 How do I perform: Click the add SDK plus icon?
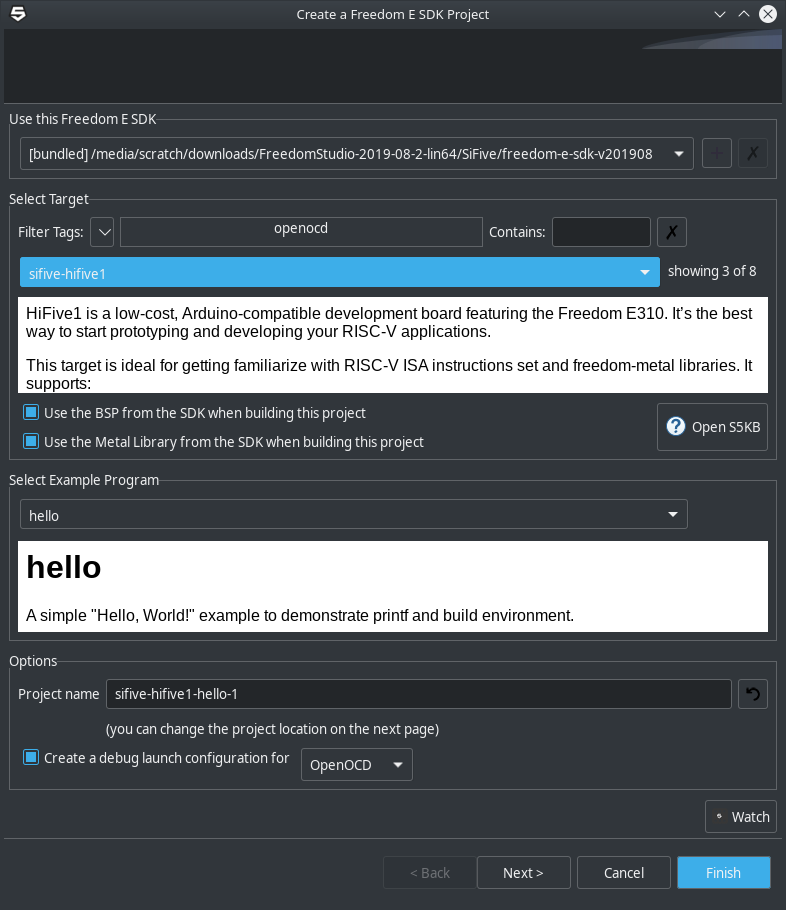[716, 154]
